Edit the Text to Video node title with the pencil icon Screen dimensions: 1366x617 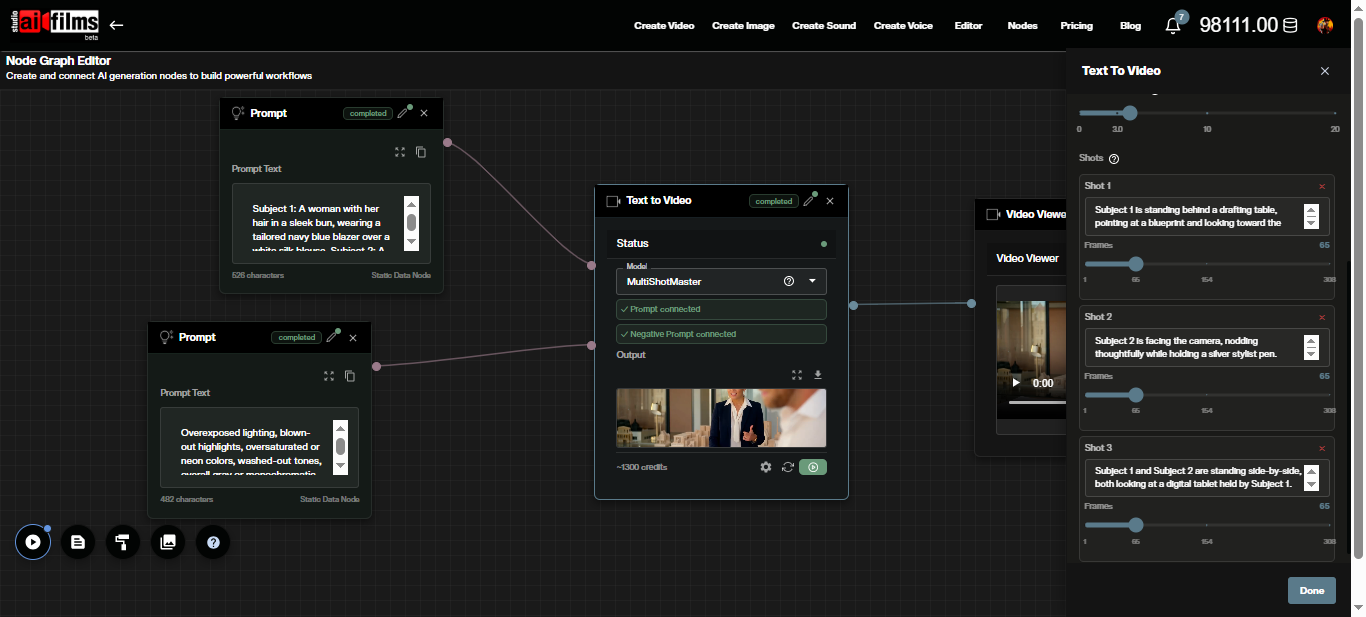pyautogui.click(x=810, y=200)
